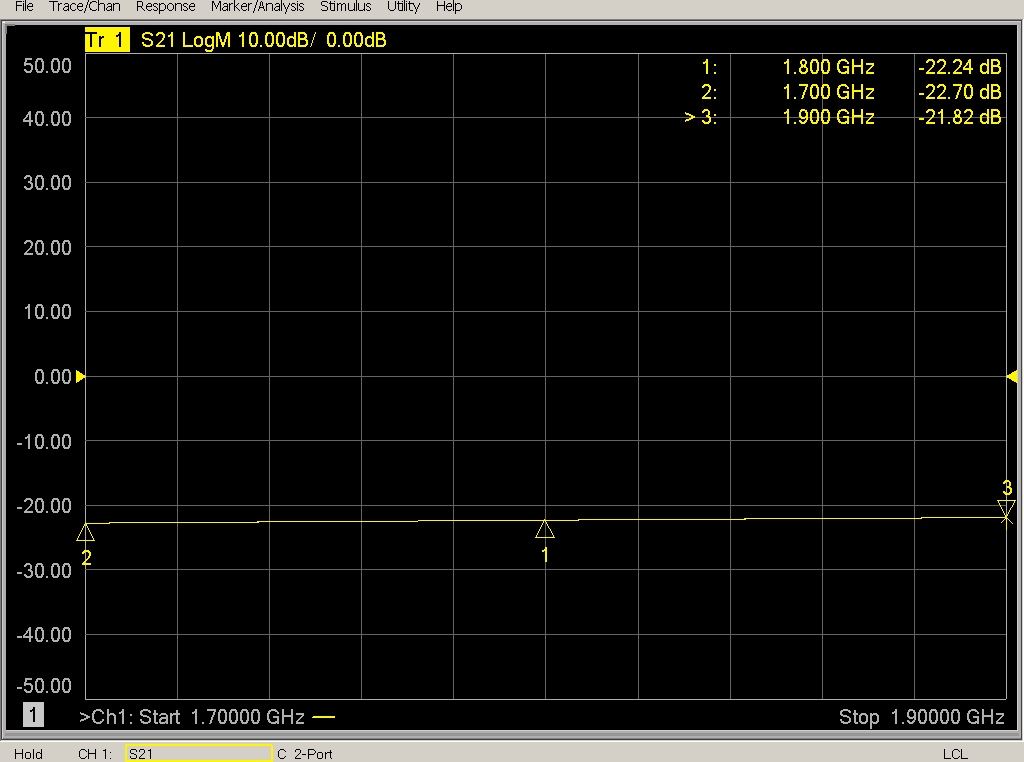The height and width of the screenshot is (762, 1024).
Task: Click the C 2-Port calibration status
Action: click(x=305, y=754)
